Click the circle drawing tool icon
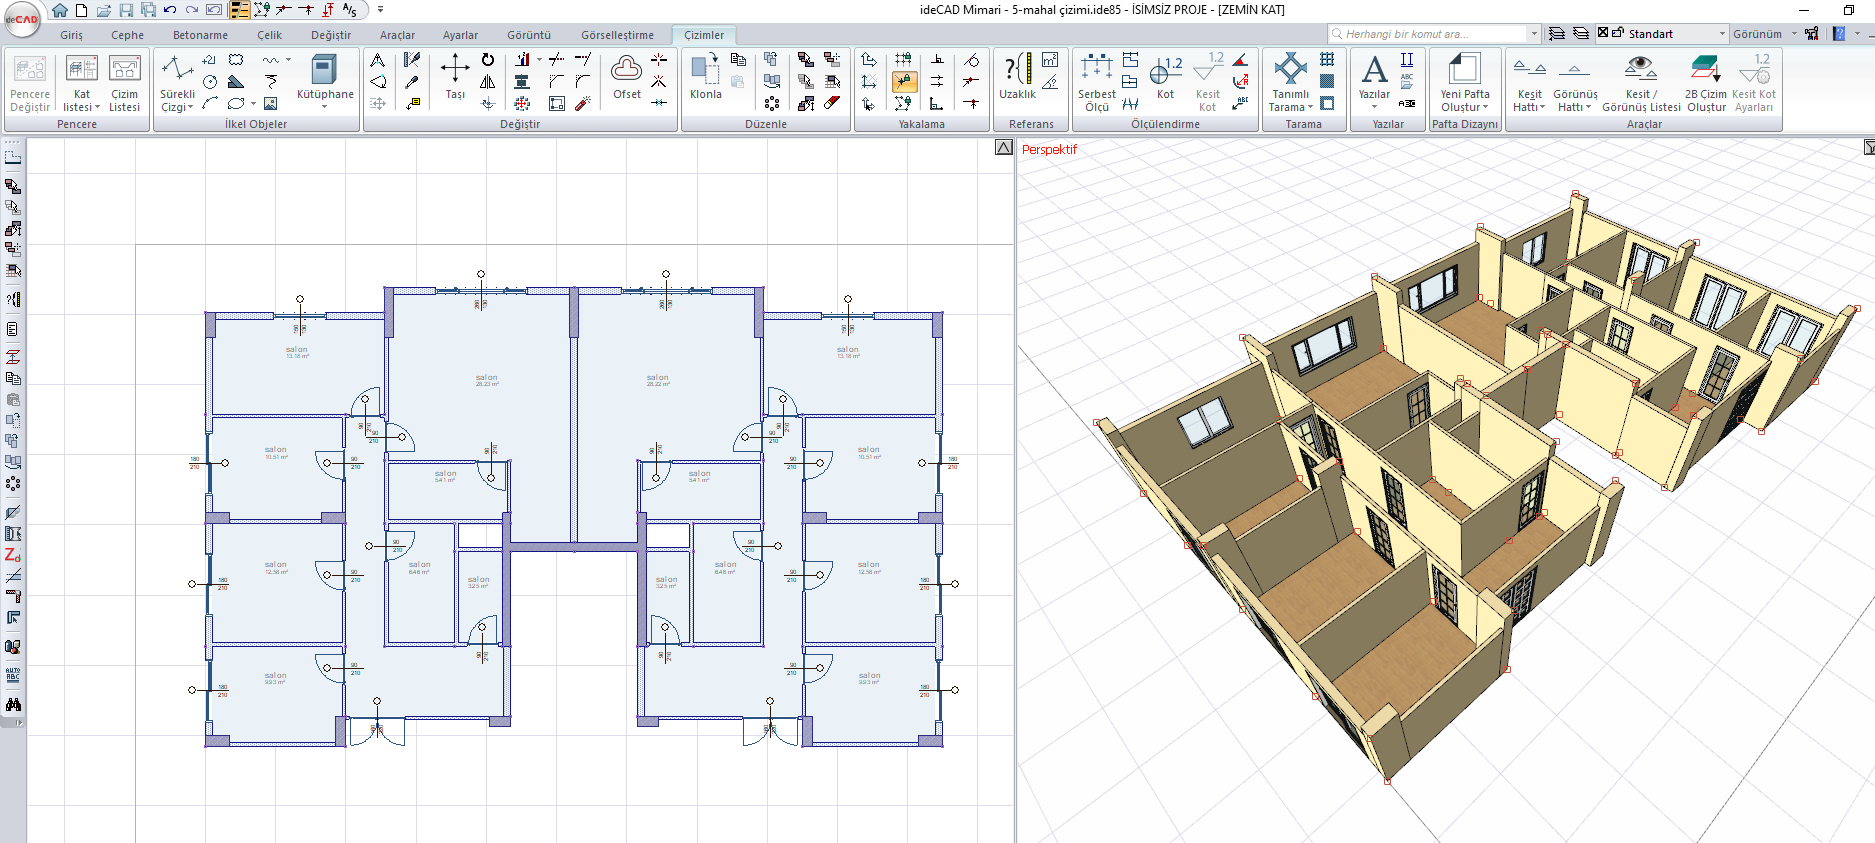This screenshot has width=1875, height=843. (210, 82)
